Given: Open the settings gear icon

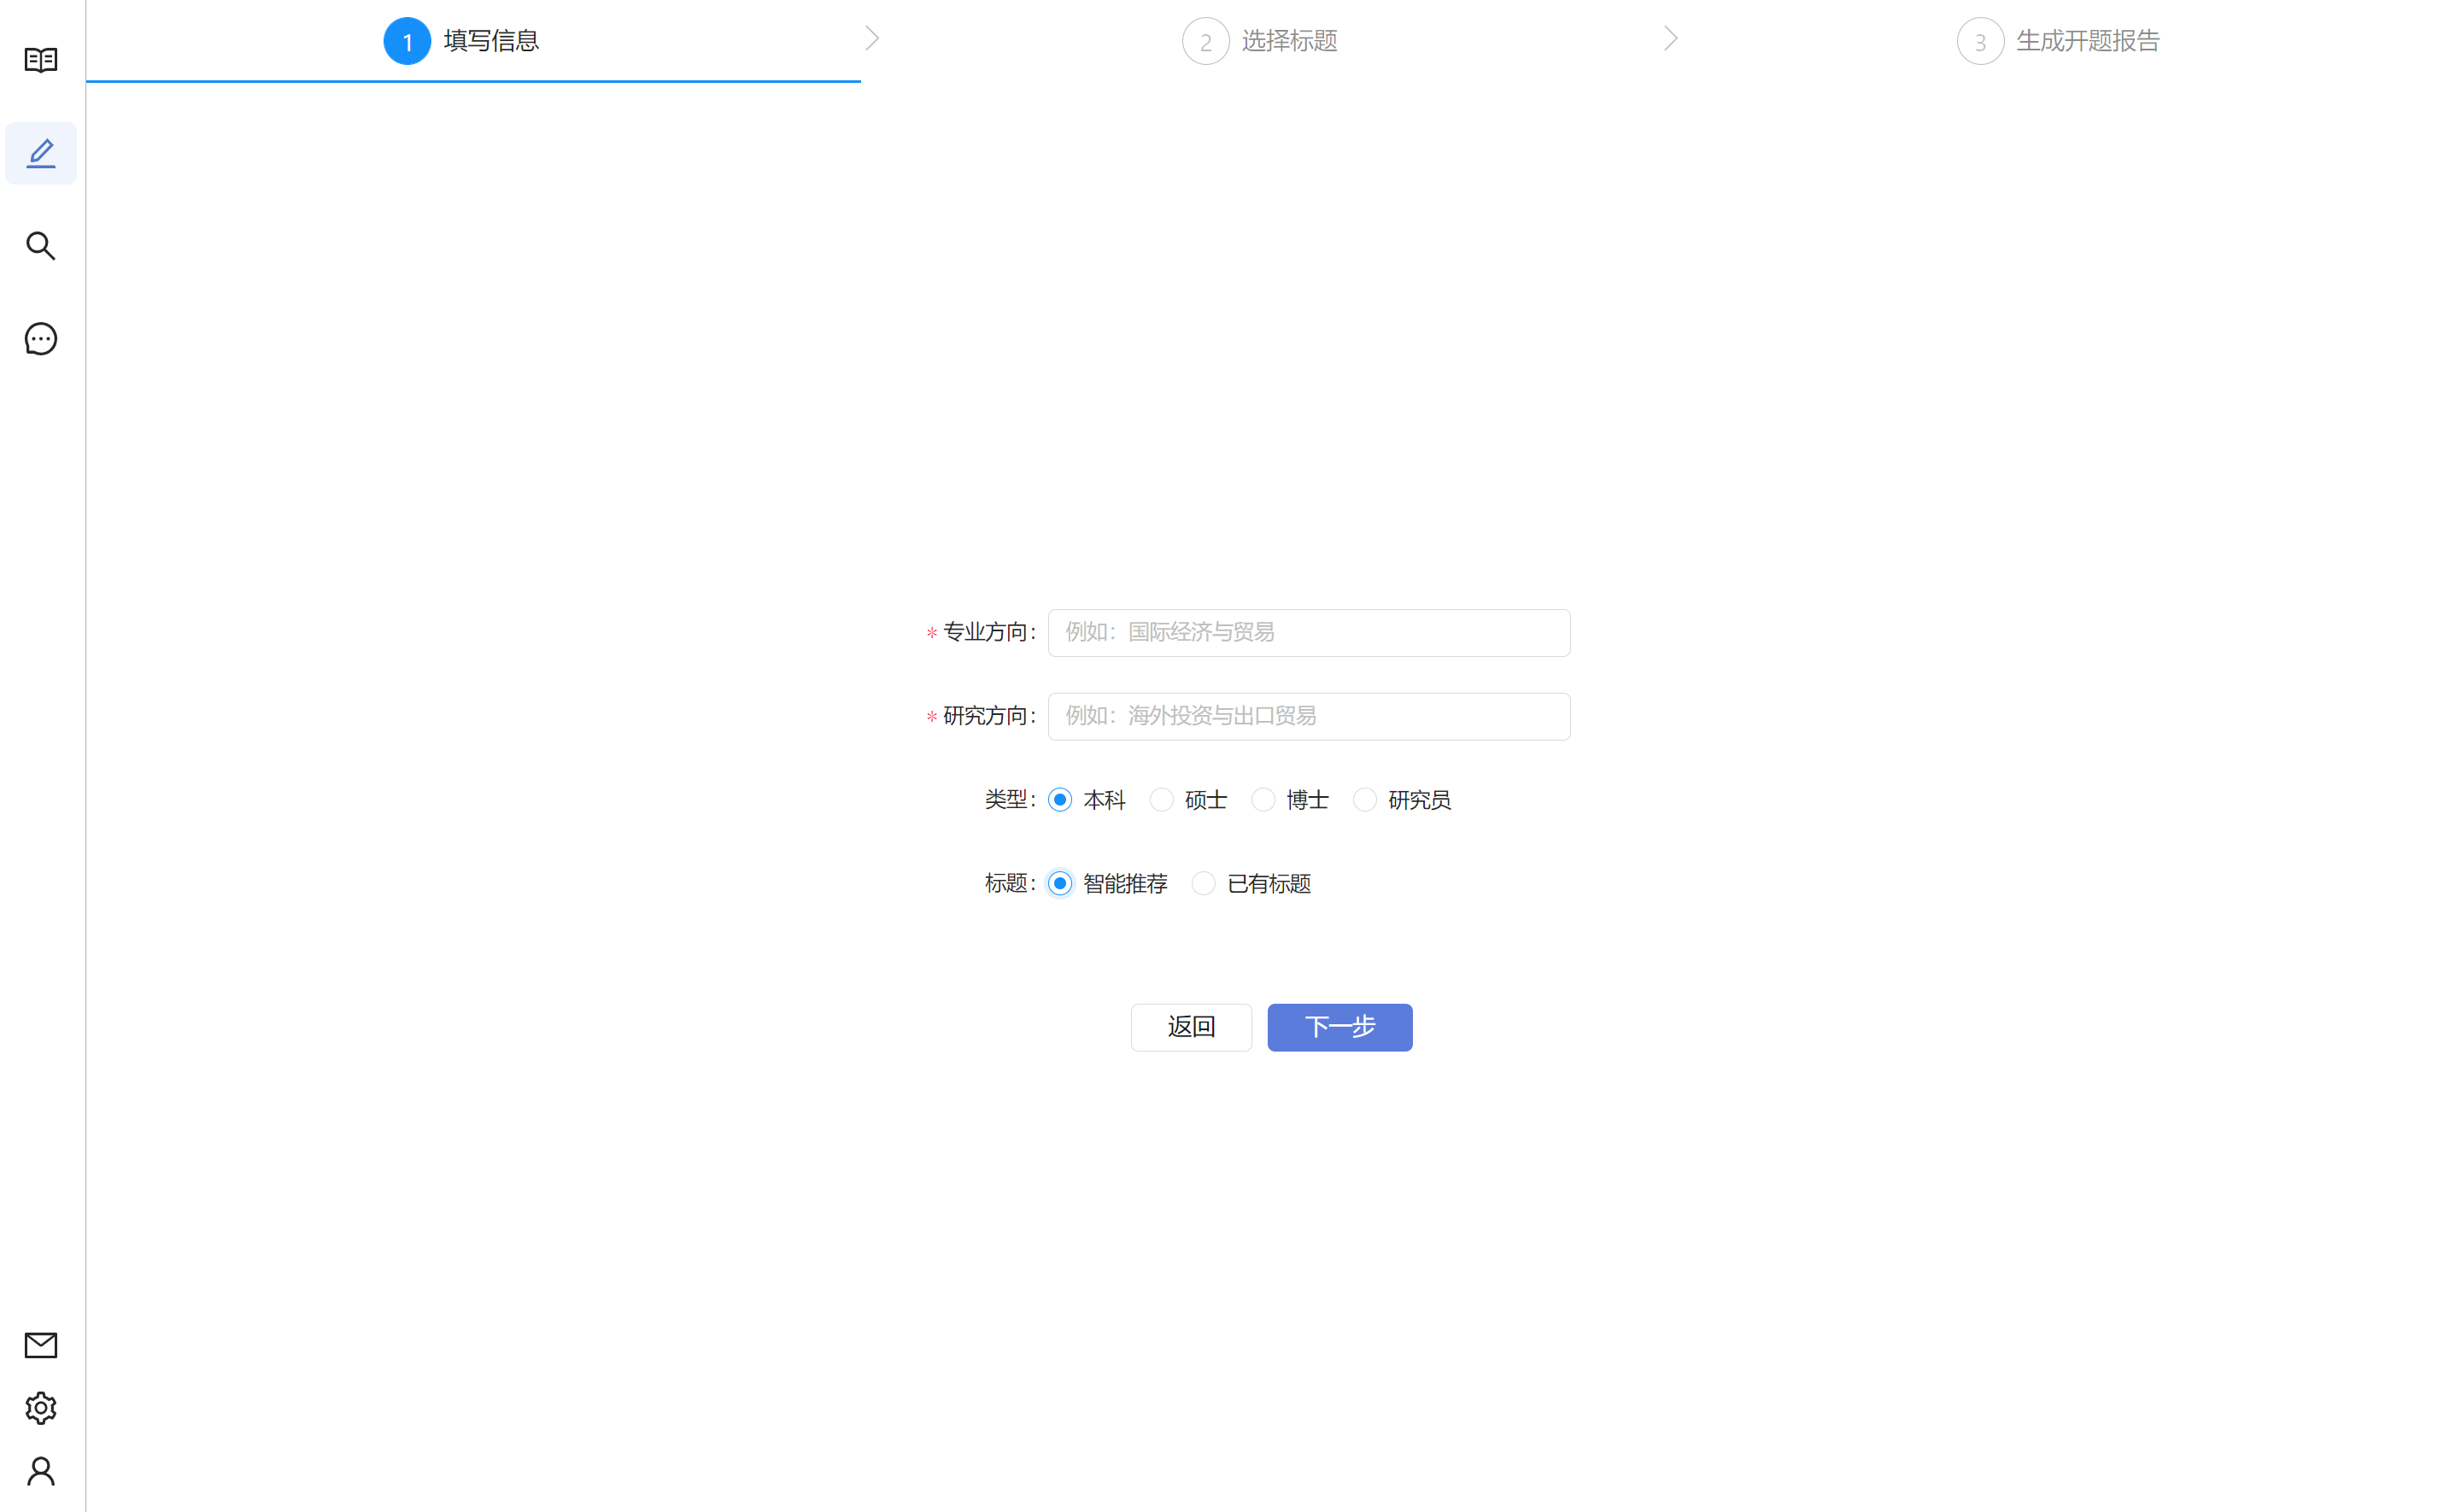Looking at the screenshot, I should pyautogui.click(x=41, y=1408).
